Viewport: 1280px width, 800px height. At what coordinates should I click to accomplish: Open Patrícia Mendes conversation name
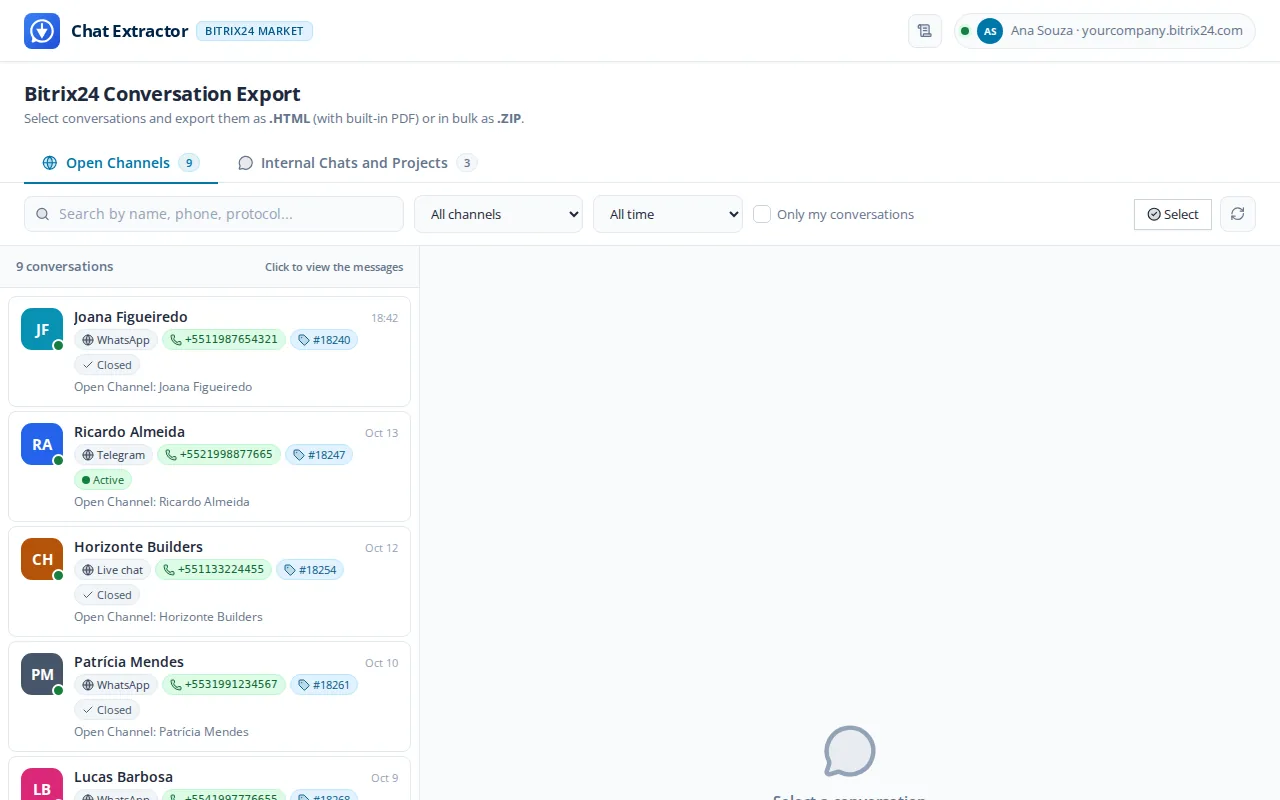point(129,662)
